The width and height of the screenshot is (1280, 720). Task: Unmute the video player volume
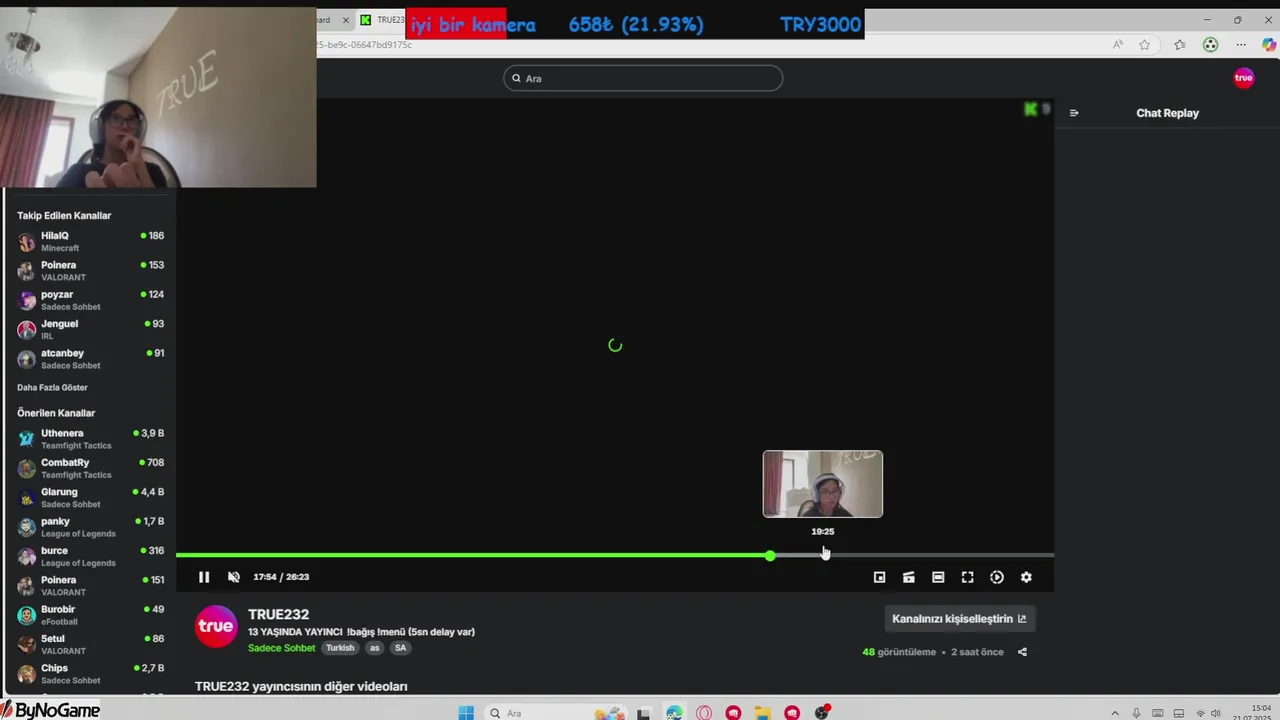(234, 577)
